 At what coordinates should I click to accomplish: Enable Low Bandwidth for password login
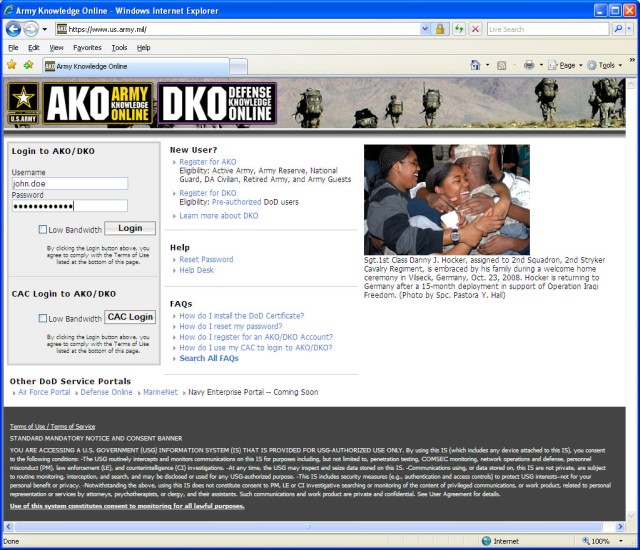pos(42,229)
